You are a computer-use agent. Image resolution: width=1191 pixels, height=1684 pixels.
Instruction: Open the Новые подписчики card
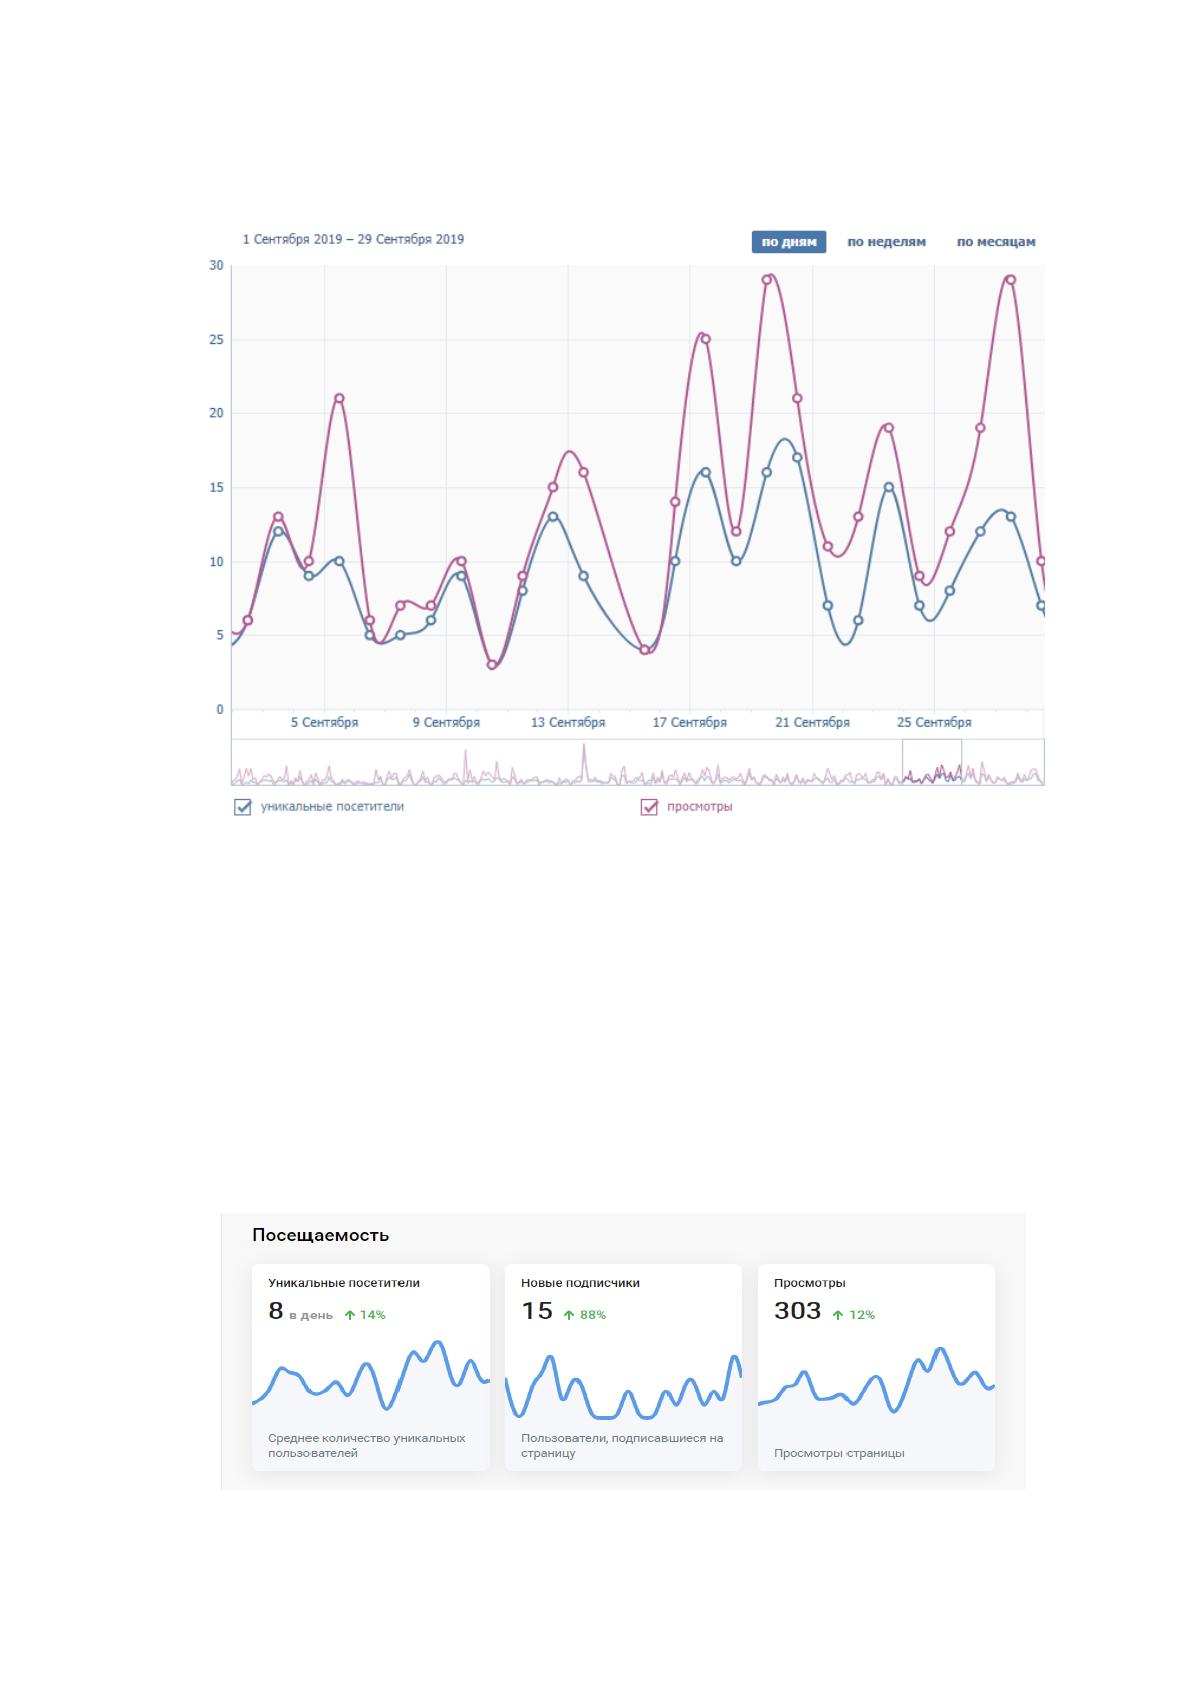[x=623, y=1367]
